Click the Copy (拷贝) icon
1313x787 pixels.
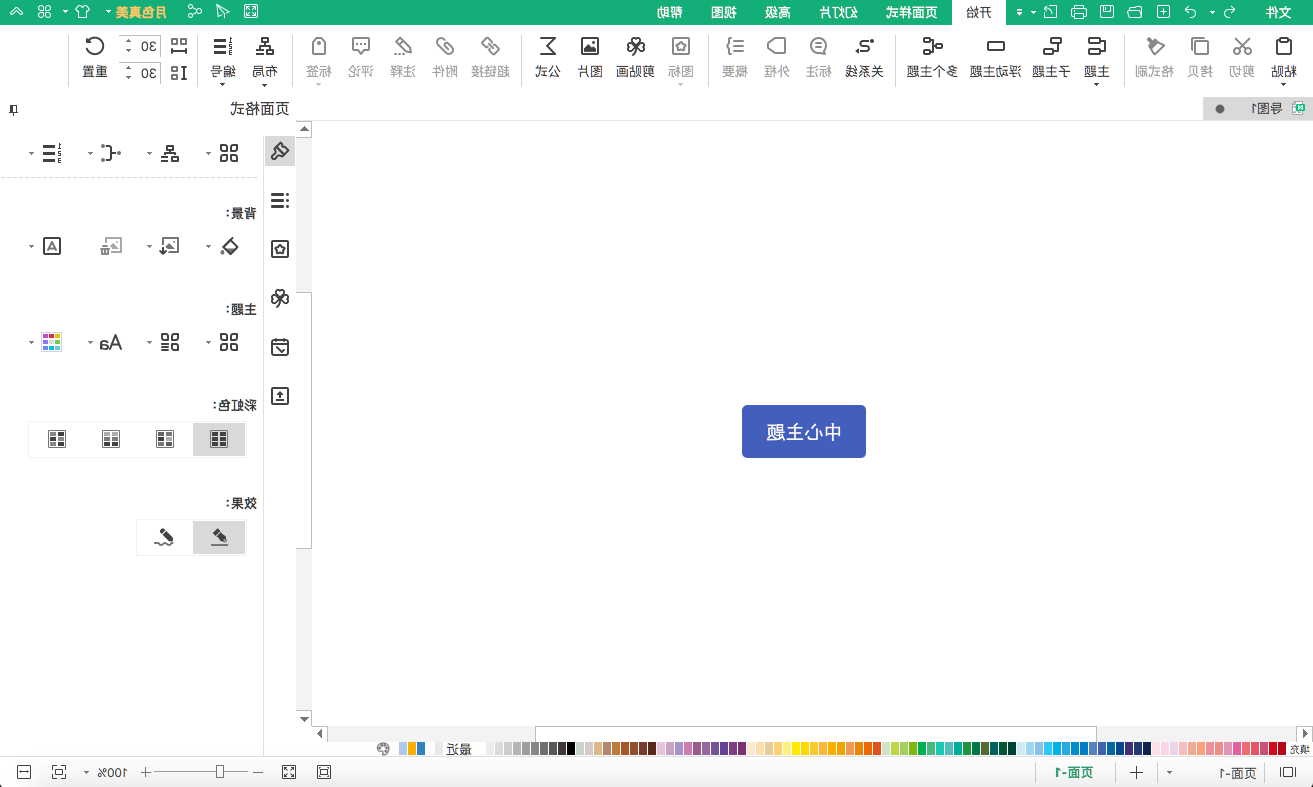1199,47
